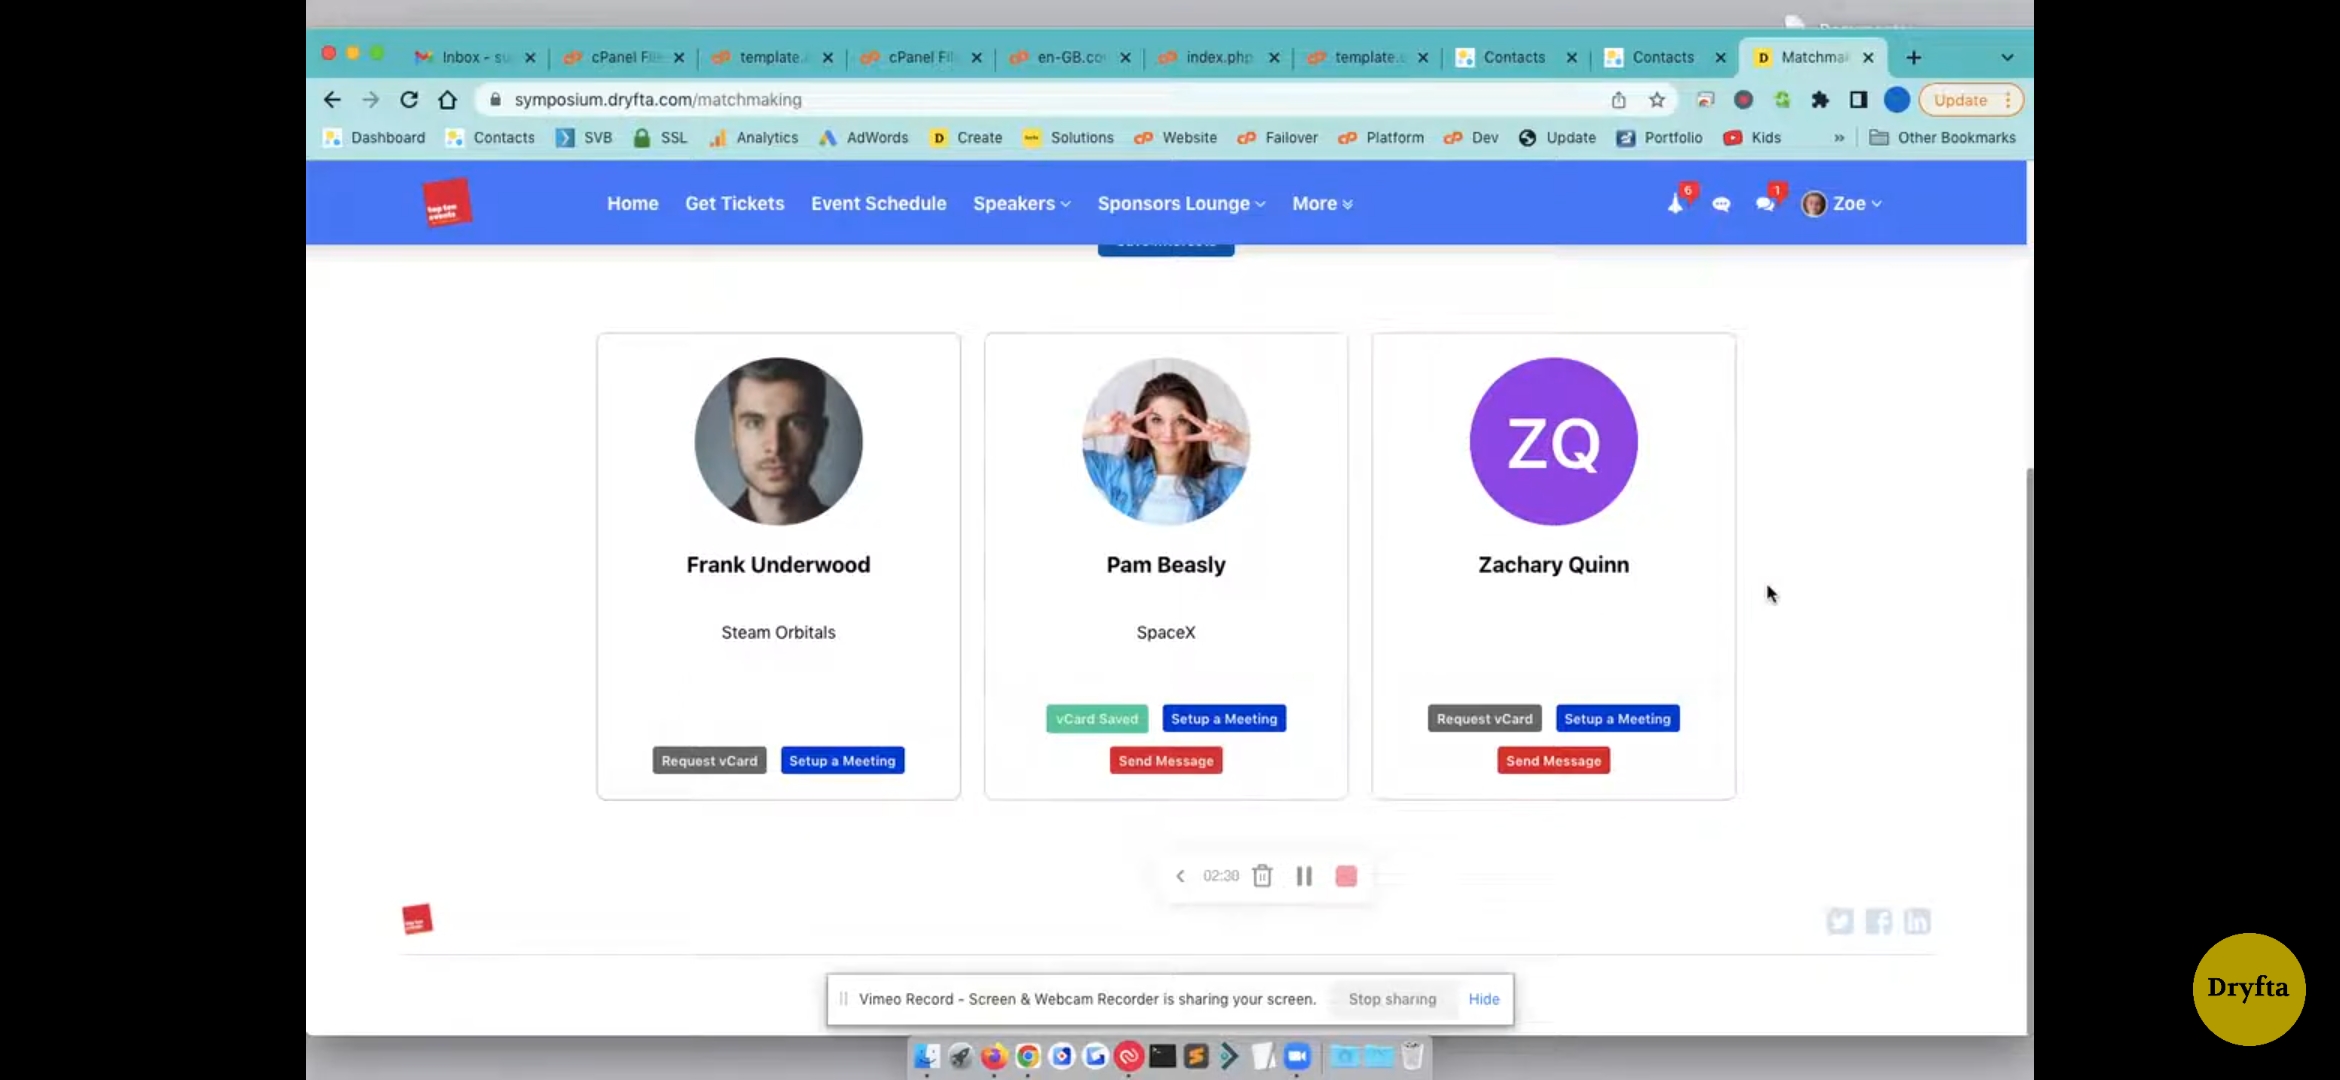Open the Kids bookmark

(1752, 137)
